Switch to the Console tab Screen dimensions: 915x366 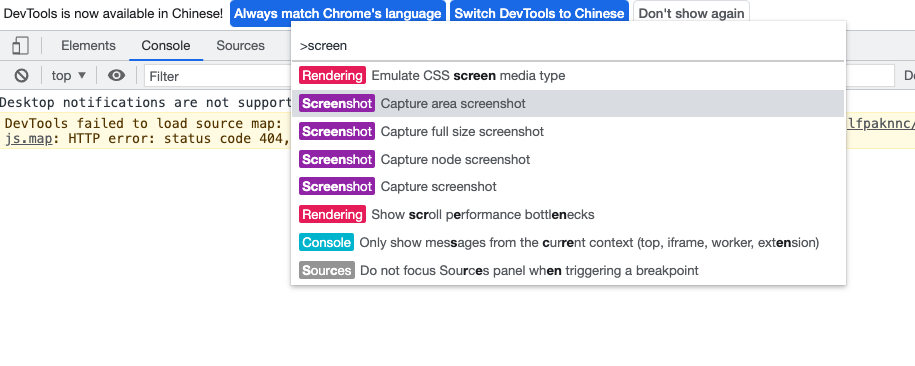[166, 46]
